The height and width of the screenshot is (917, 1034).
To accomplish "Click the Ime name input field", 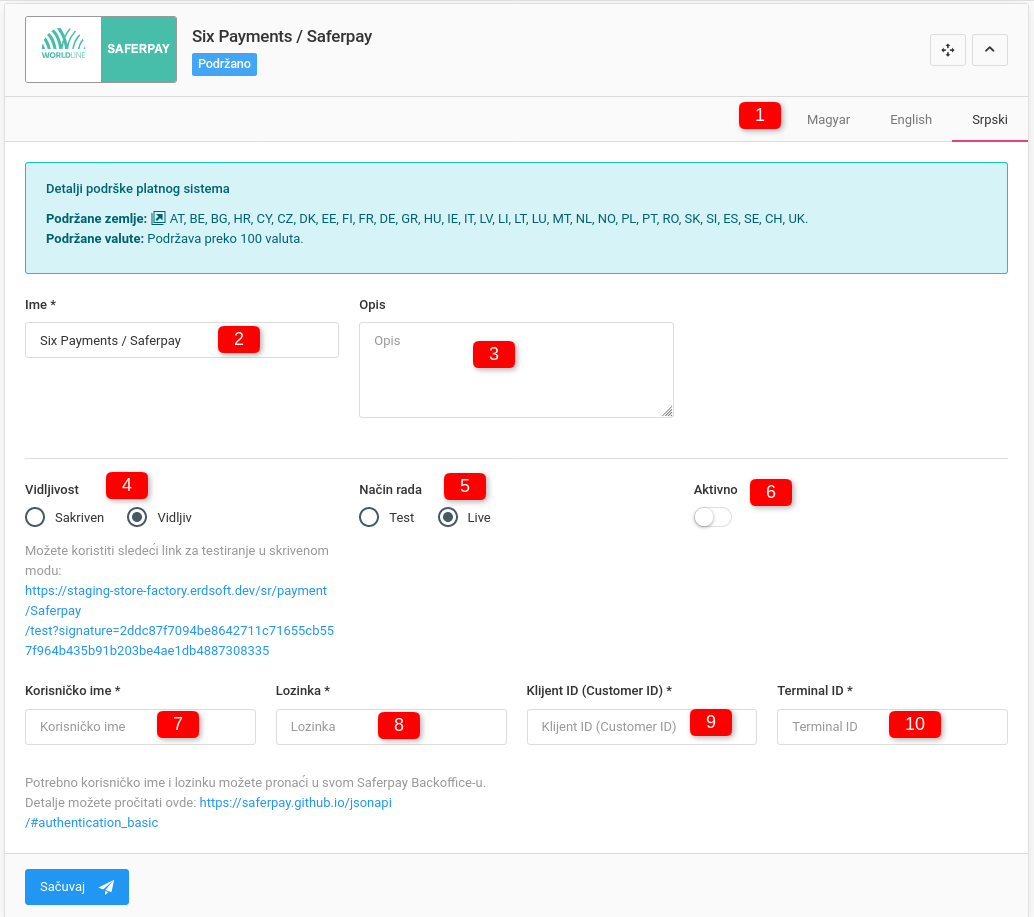I will (x=120, y=341).
